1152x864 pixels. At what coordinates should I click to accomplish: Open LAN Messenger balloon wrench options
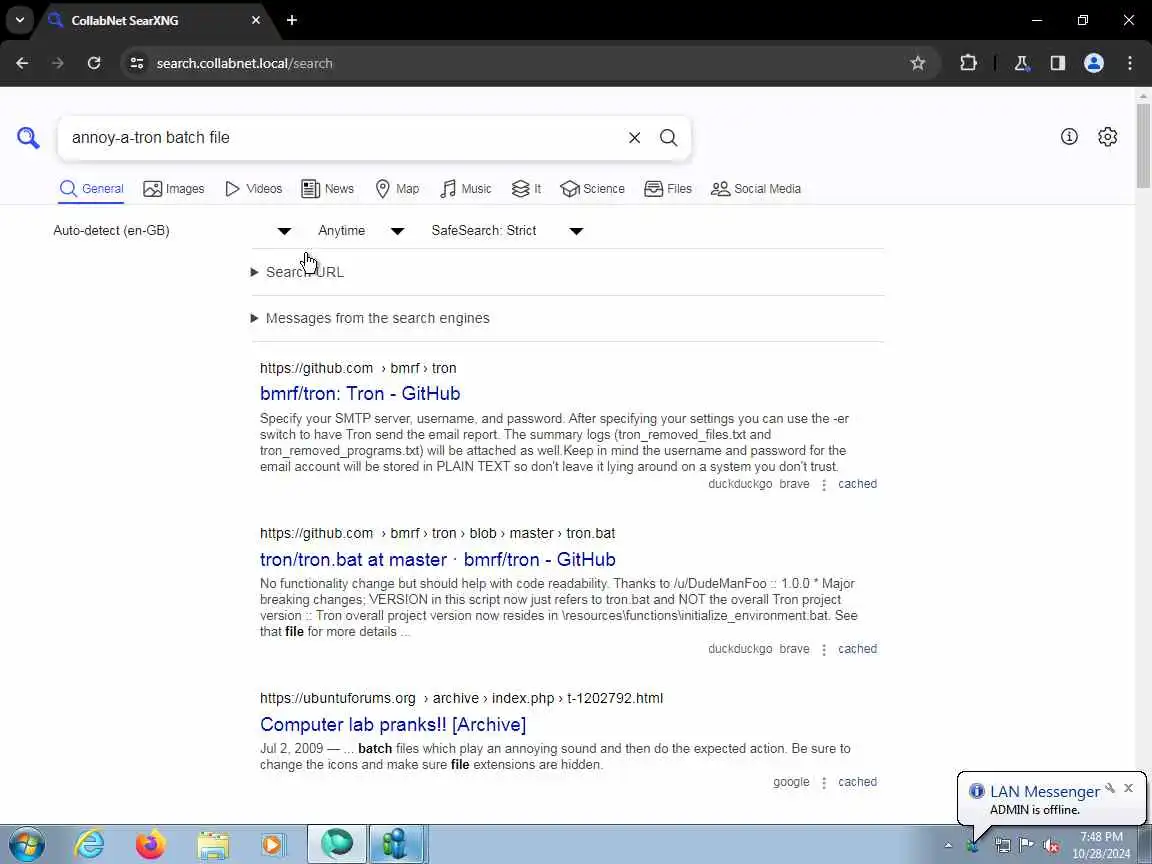(x=1110, y=788)
